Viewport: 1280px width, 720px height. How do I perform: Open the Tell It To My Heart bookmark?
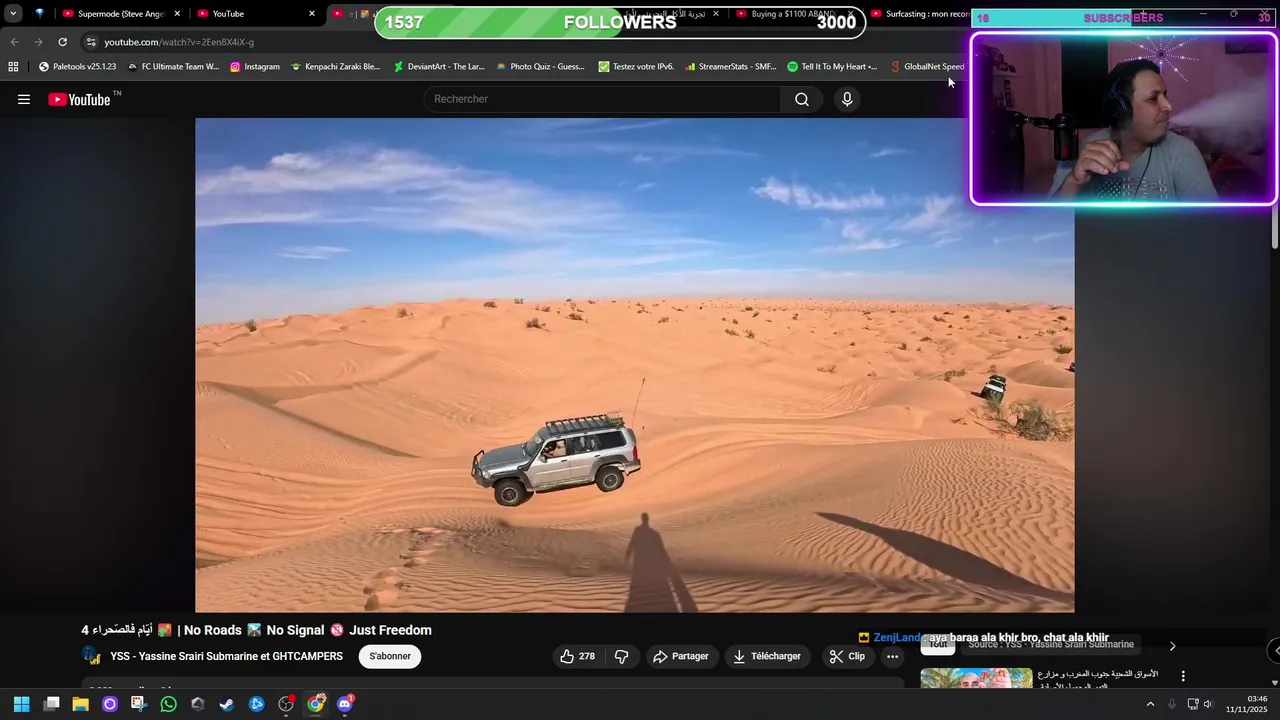coord(832,67)
